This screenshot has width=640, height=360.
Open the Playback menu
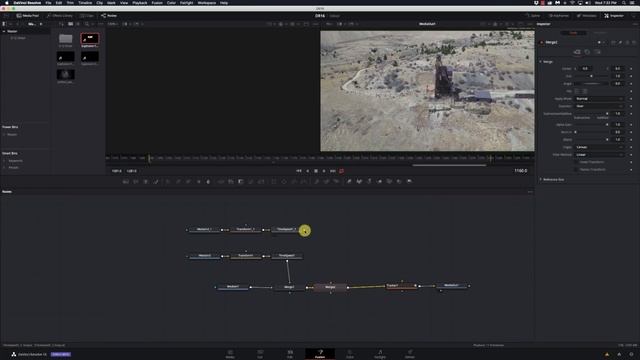(x=140, y=3)
